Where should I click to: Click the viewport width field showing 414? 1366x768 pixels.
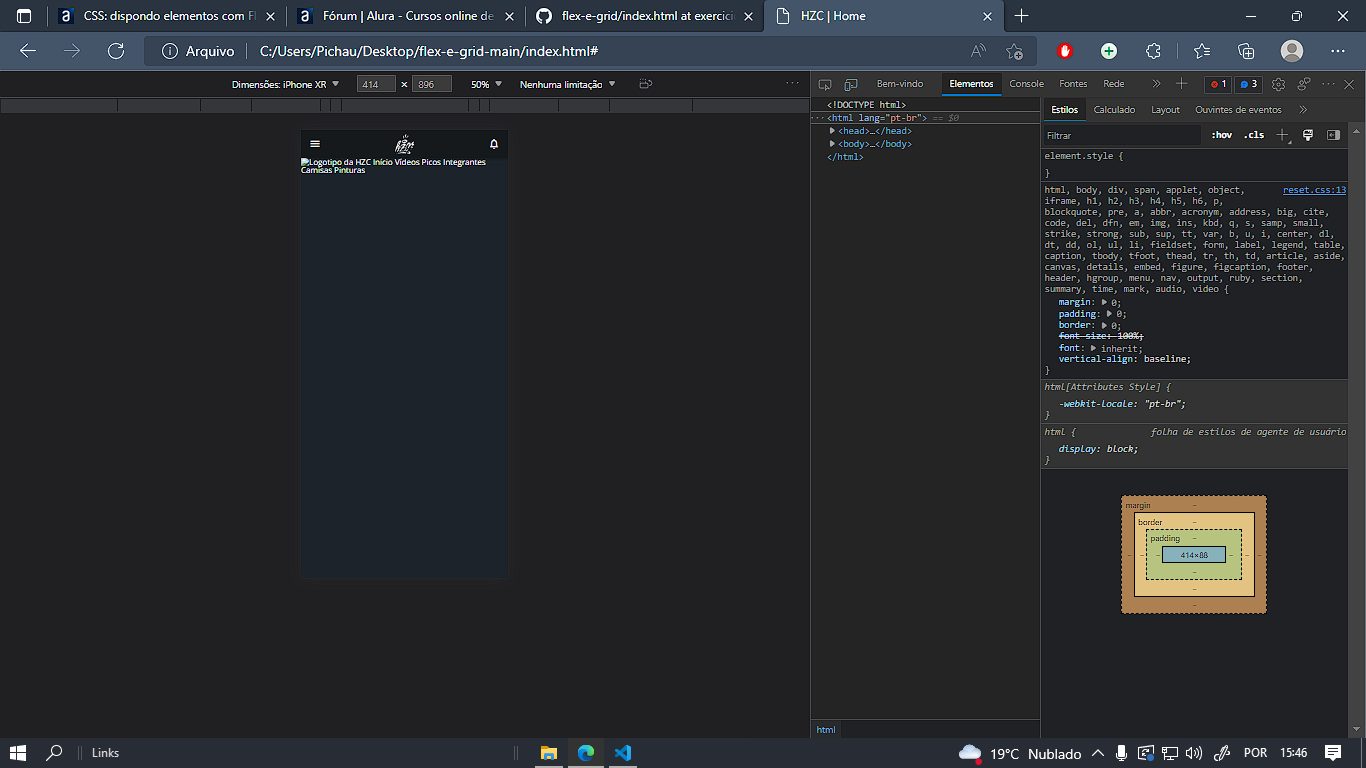coord(376,85)
